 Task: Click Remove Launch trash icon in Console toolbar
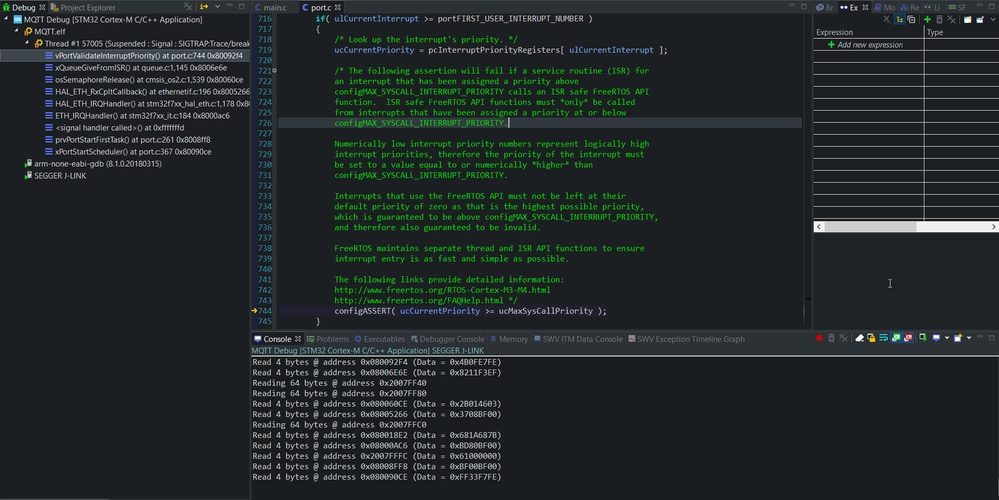pos(831,338)
